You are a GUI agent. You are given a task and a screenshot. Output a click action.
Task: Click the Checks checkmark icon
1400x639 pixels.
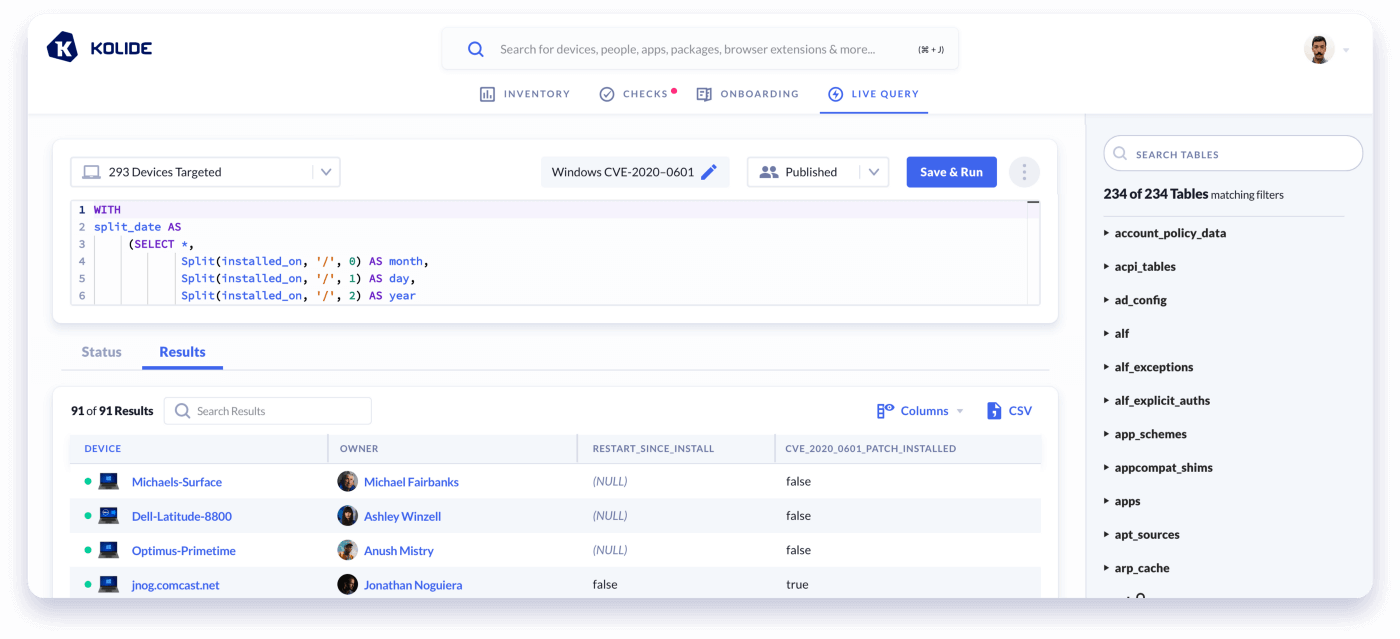[607, 93]
